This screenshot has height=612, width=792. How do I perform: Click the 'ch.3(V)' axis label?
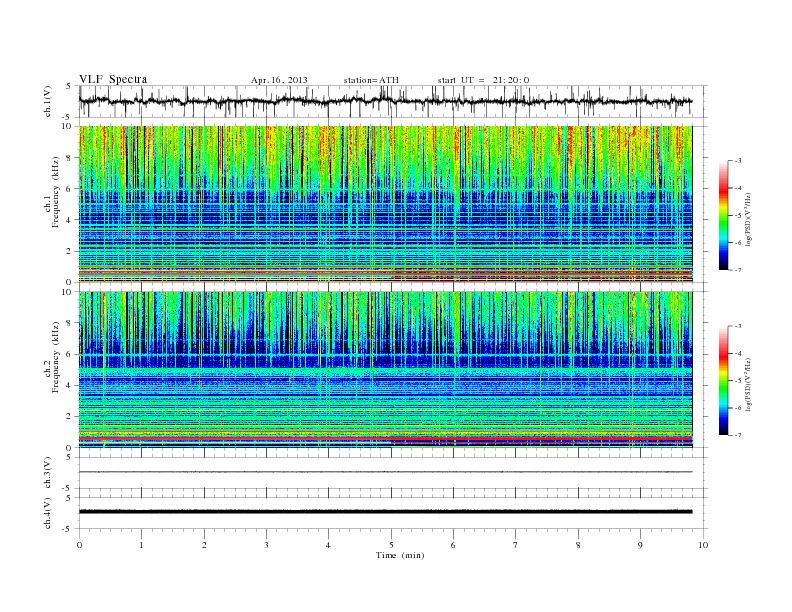point(48,473)
